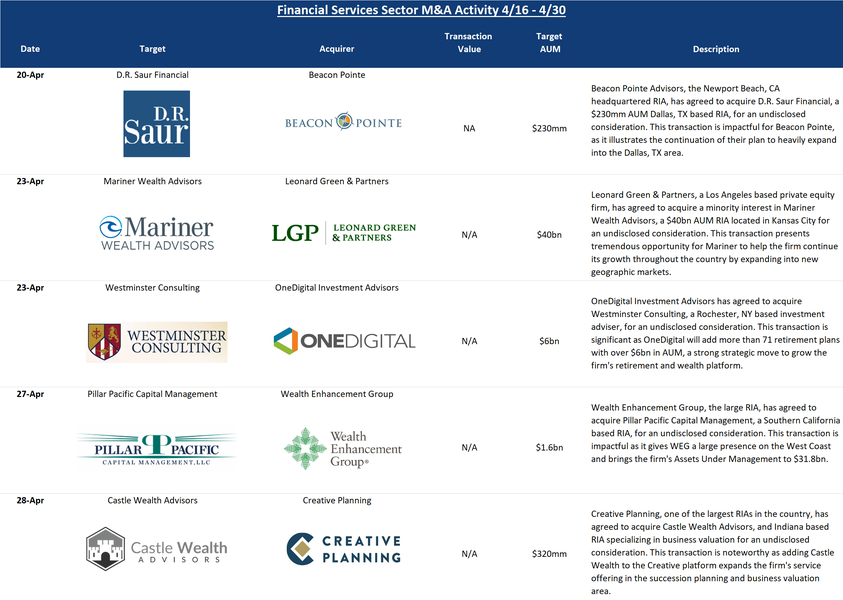
Task: Click the 'Wealth Enhancement Group' acquirer name
Action: pyautogui.click(x=337, y=394)
